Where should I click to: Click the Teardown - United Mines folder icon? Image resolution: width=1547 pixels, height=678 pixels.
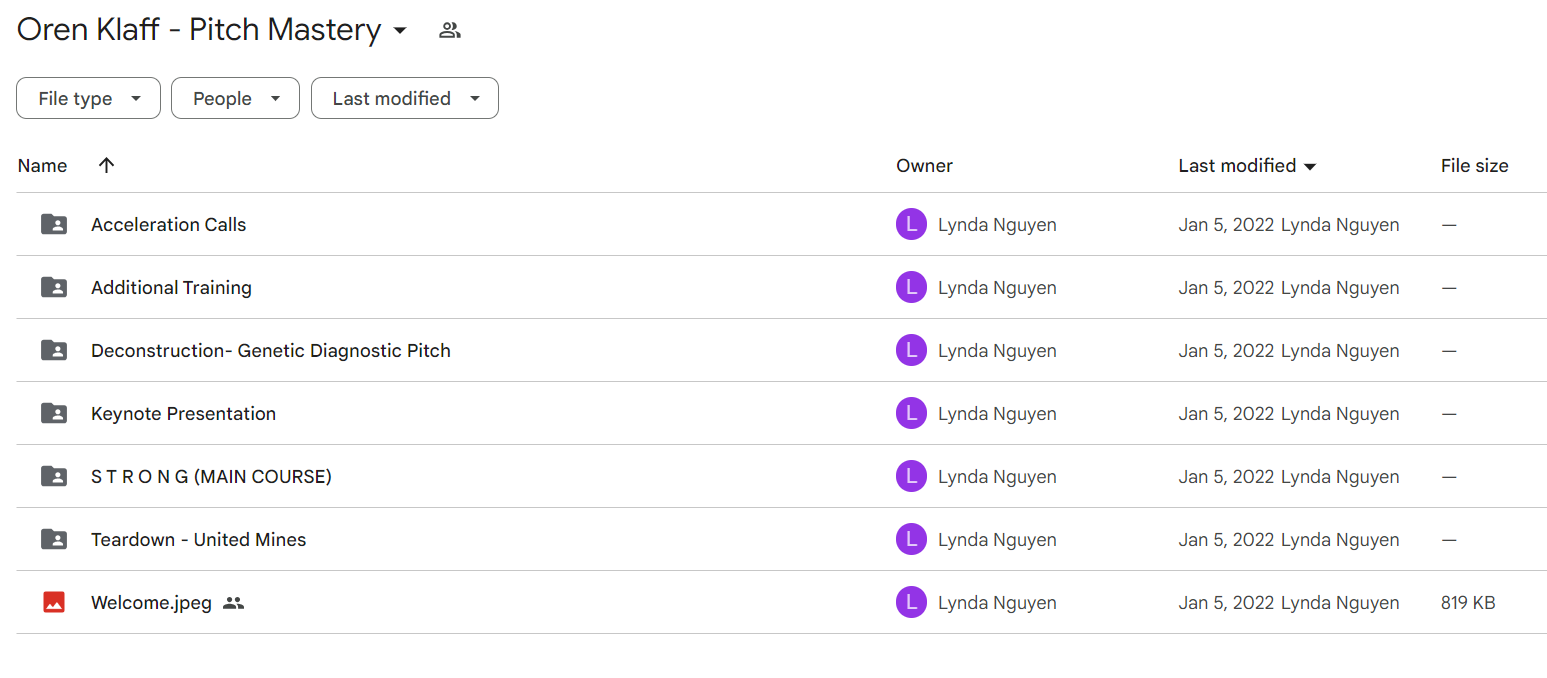[x=54, y=539]
